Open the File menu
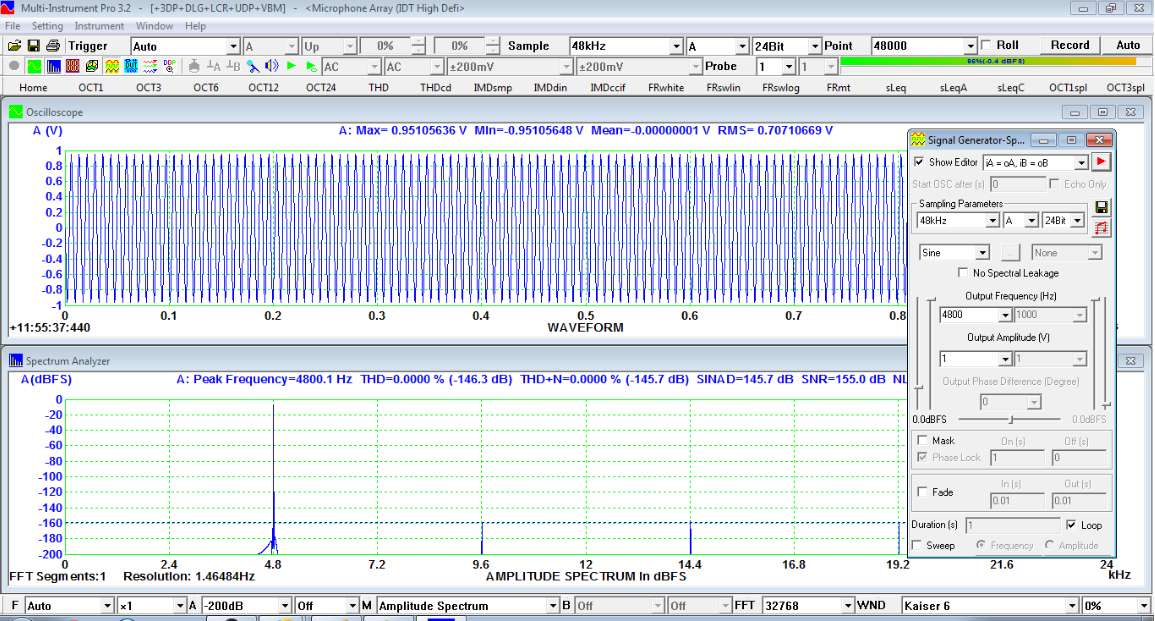 (x=13, y=26)
